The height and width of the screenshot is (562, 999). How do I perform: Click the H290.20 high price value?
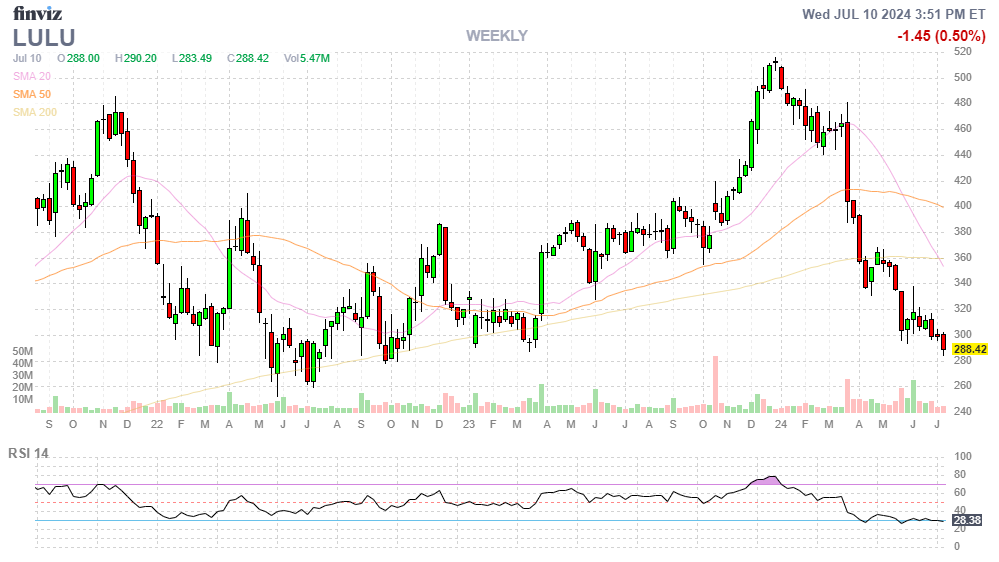[x=135, y=58]
